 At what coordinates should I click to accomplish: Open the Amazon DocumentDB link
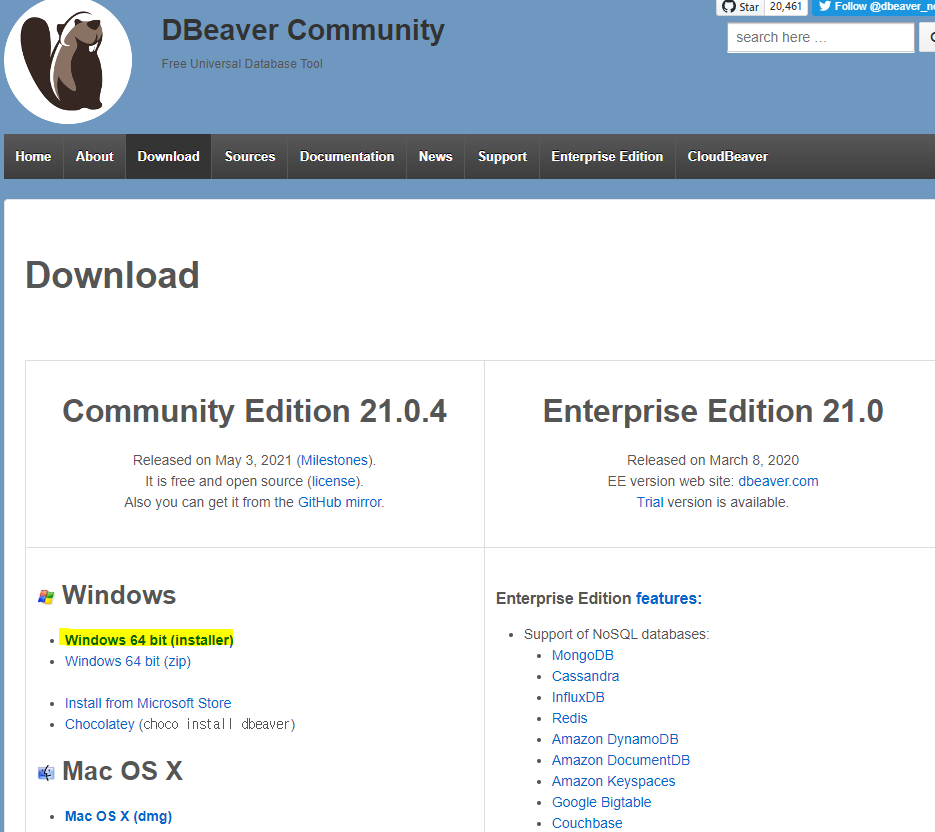[x=621, y=760]
